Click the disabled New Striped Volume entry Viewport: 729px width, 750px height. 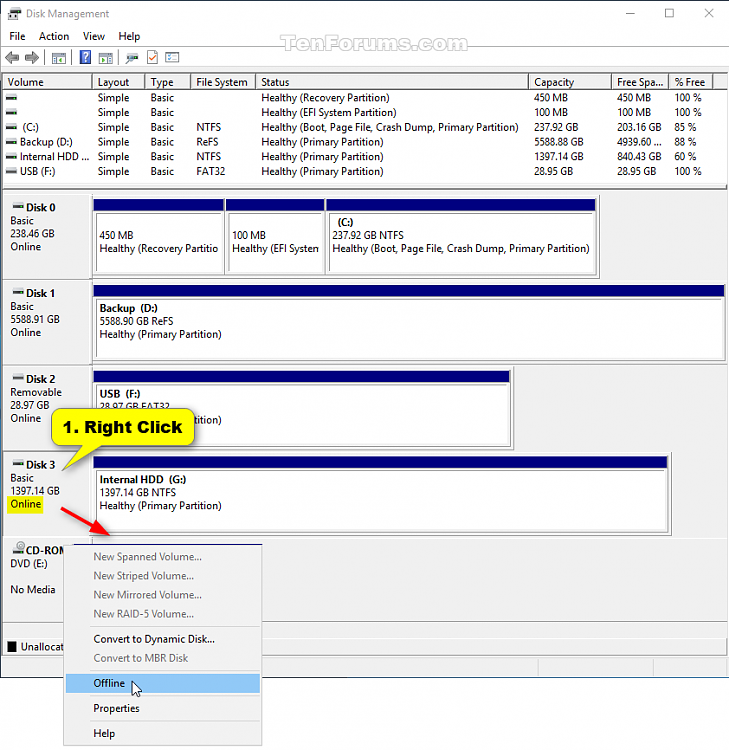click(163, 576)
